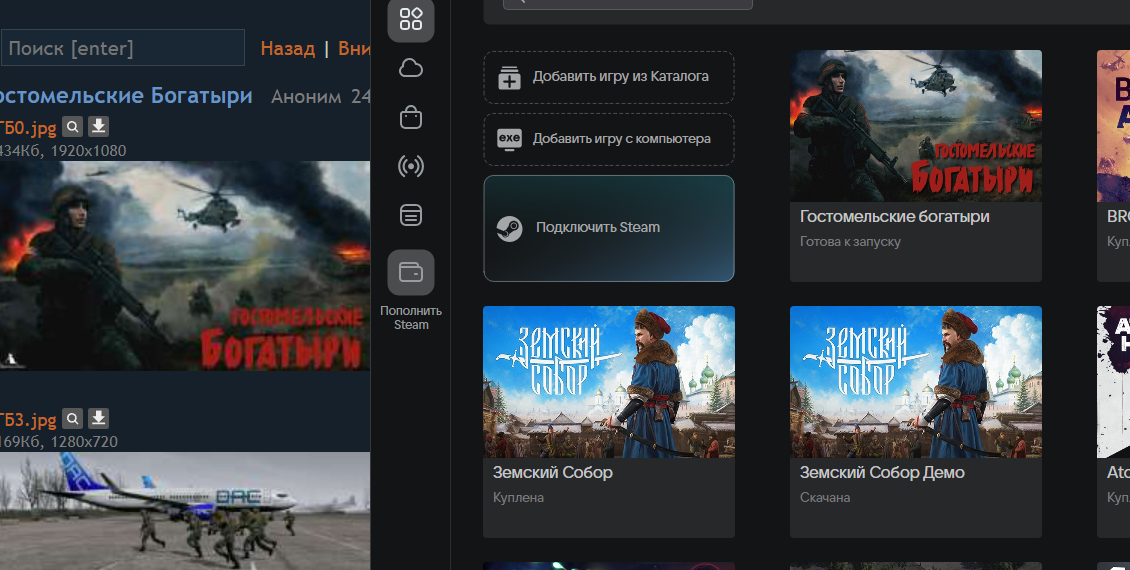Open the ГБ0.jpg helicopter image thumbnail
Image resolution: width=1130 pixels, height=570 pixels.
click(184, 266)
